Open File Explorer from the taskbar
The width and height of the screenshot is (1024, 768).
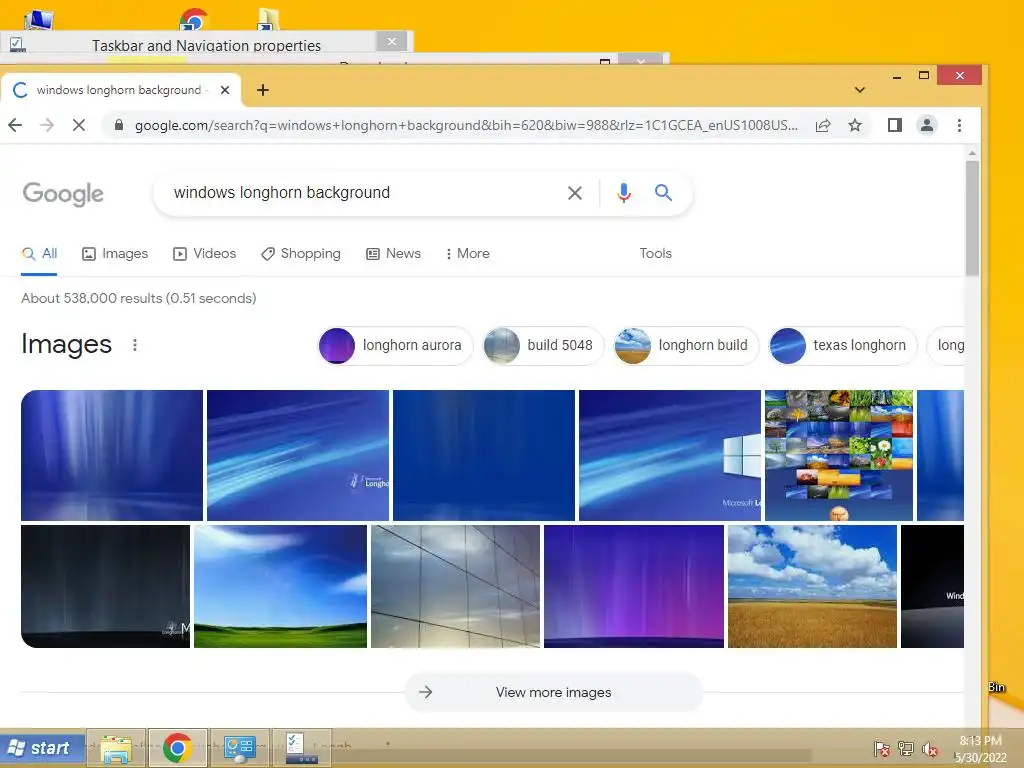coord(116,748)
